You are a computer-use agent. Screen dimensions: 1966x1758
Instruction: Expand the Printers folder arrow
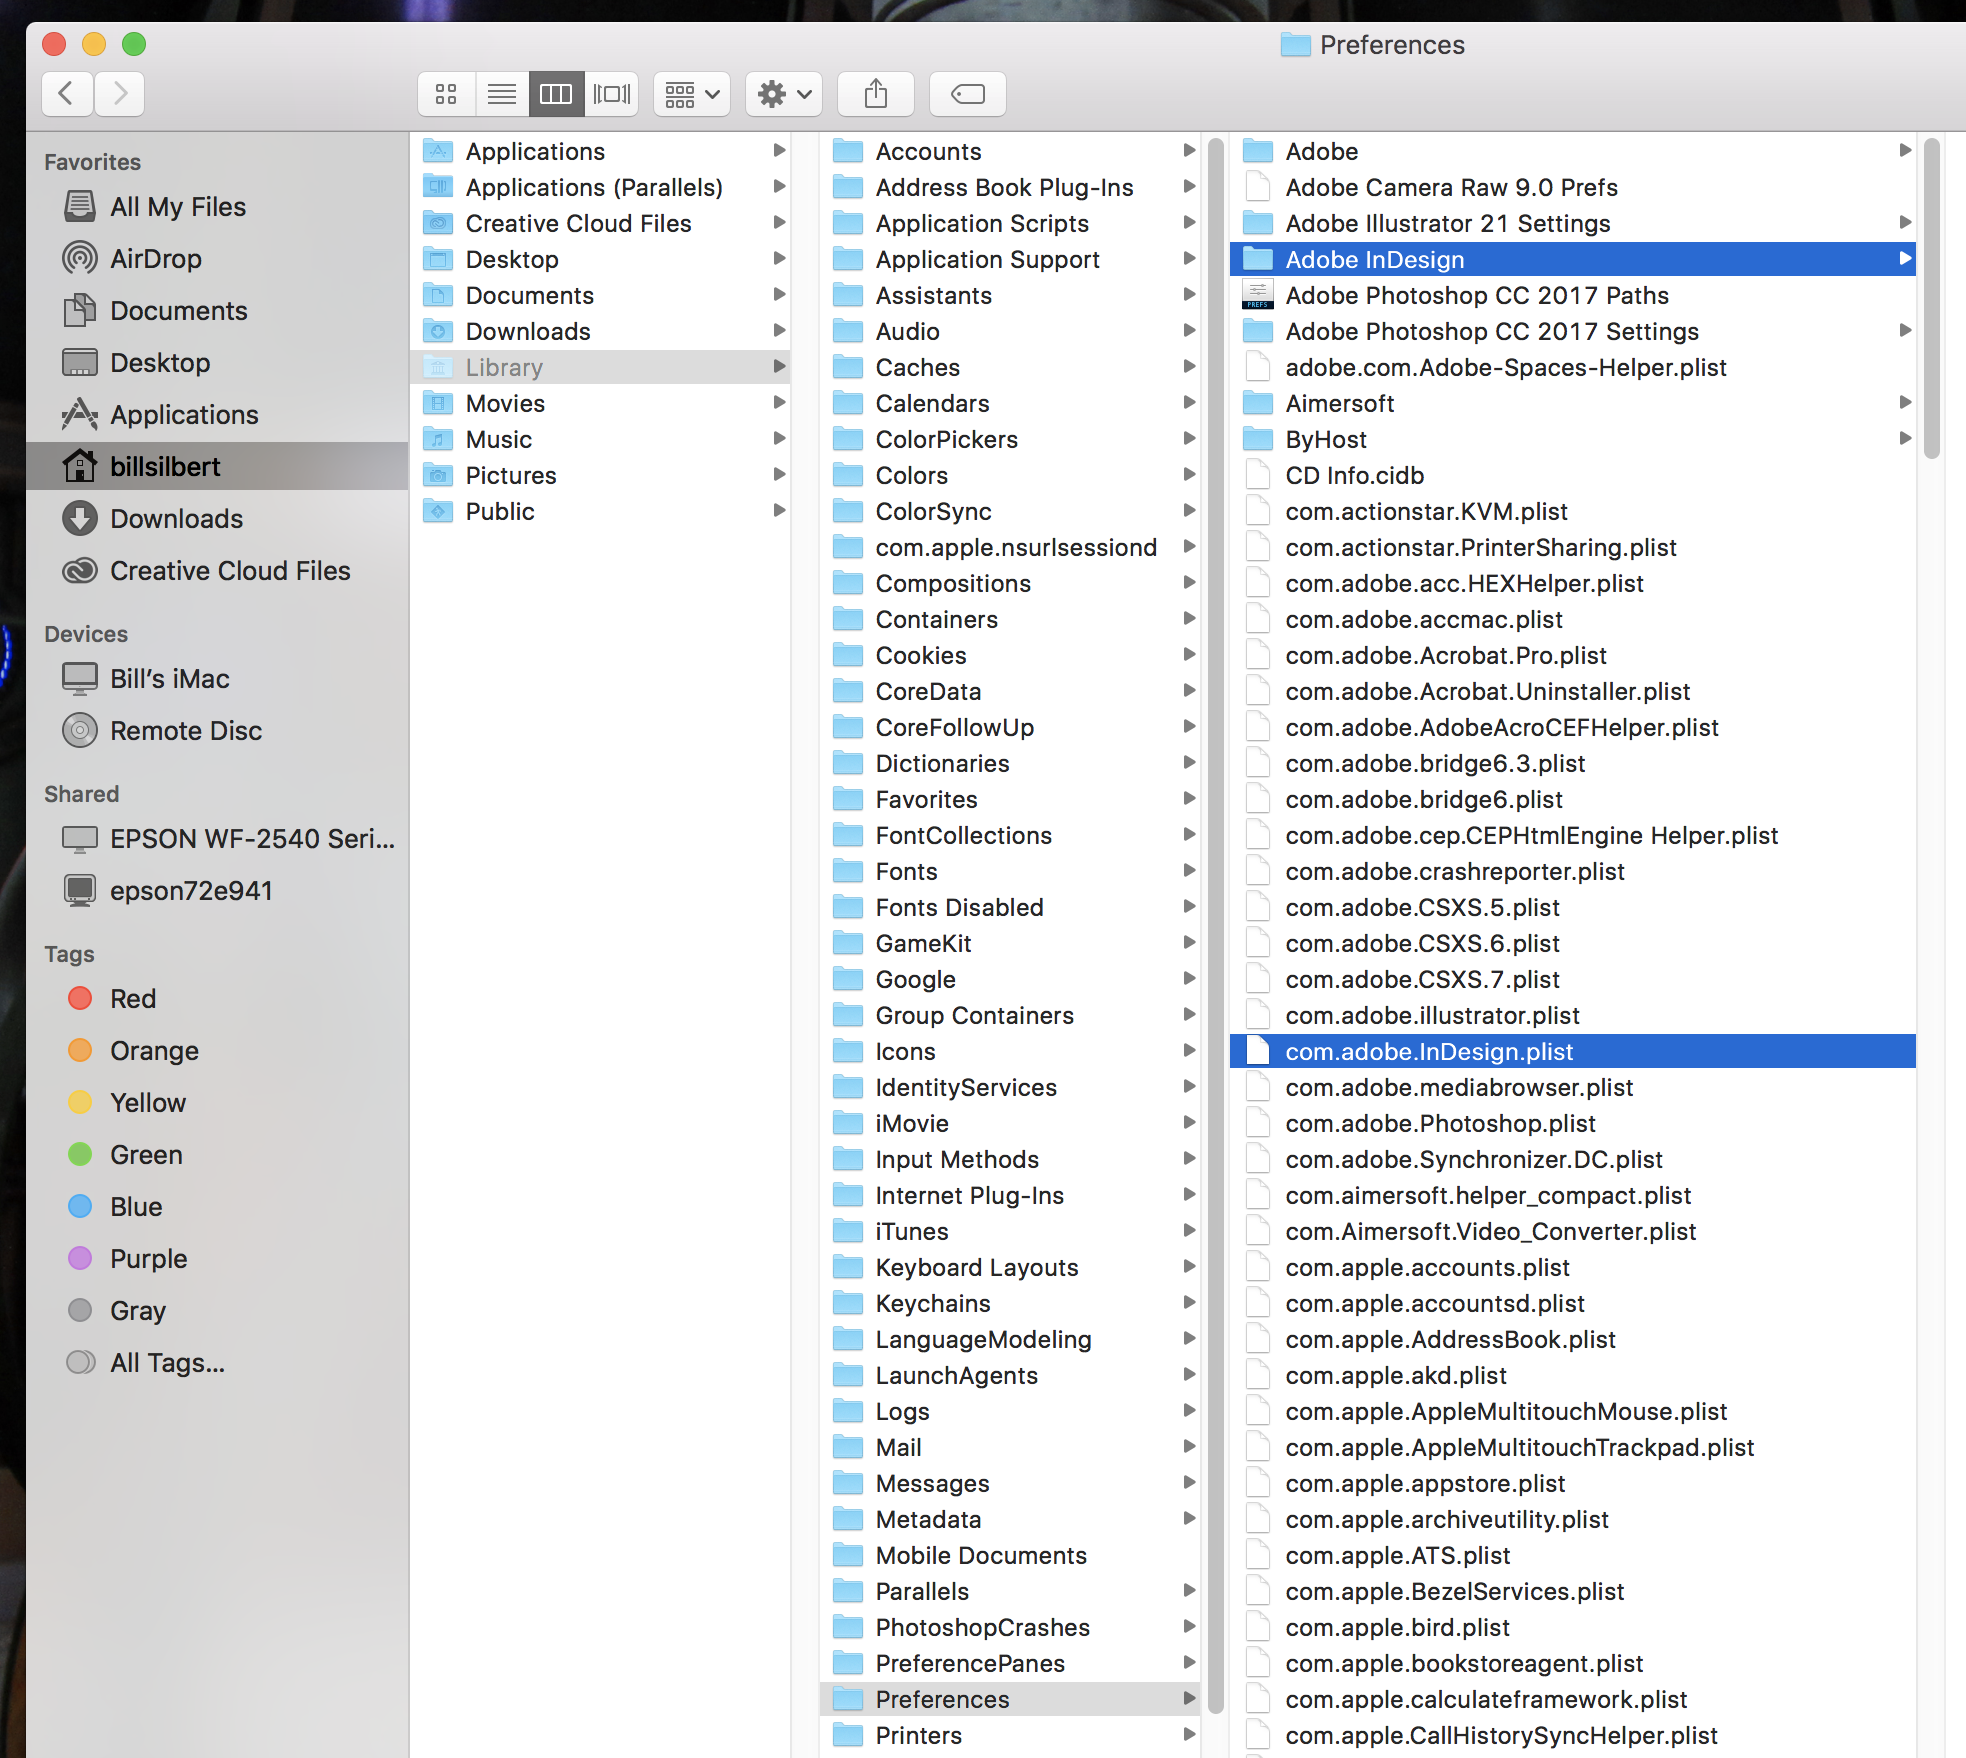(x=1189, y=1734)
